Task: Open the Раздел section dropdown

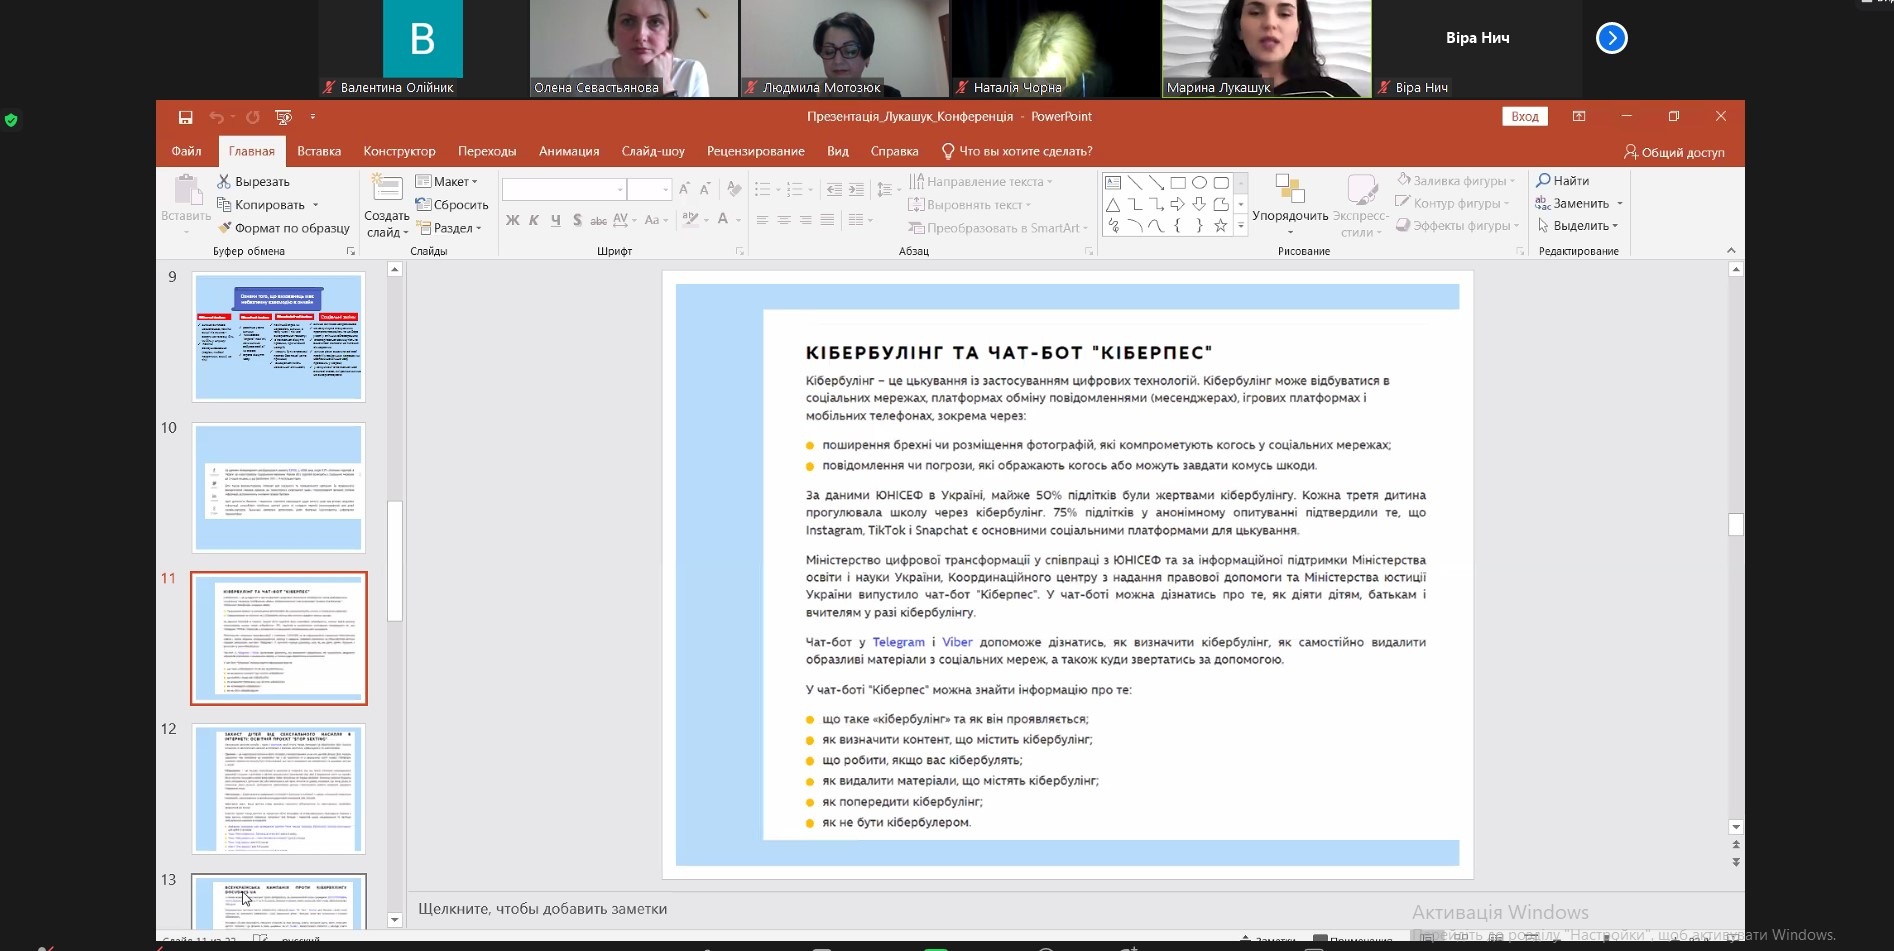Action: 449,228
